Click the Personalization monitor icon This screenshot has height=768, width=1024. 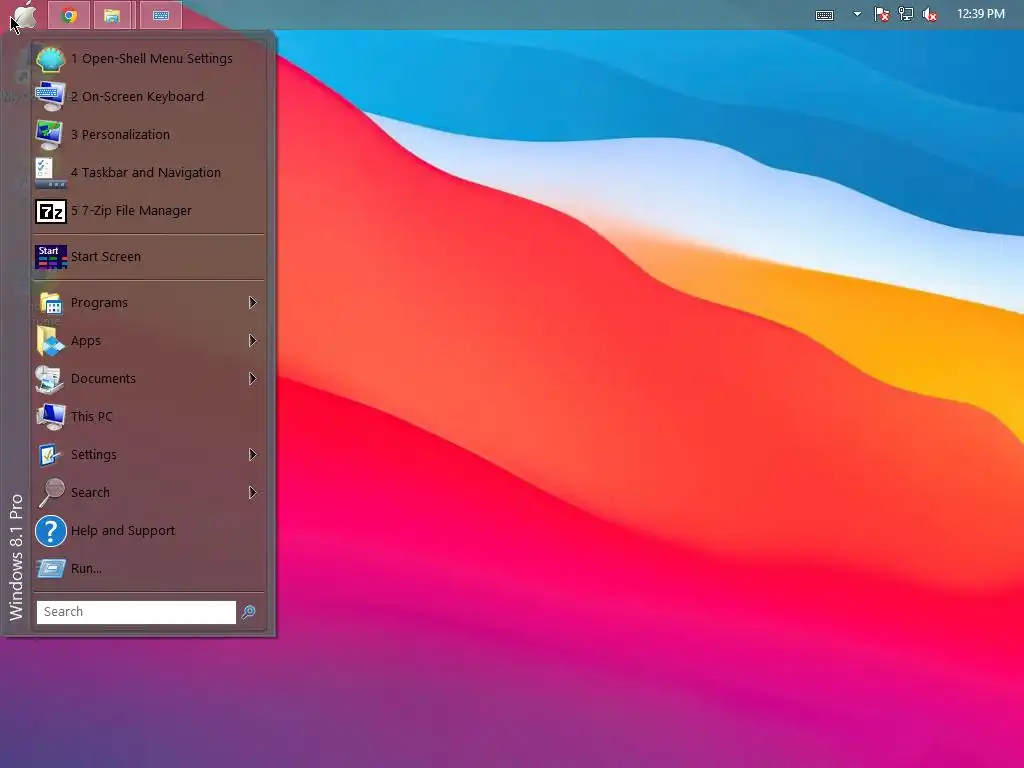[50, 135]
